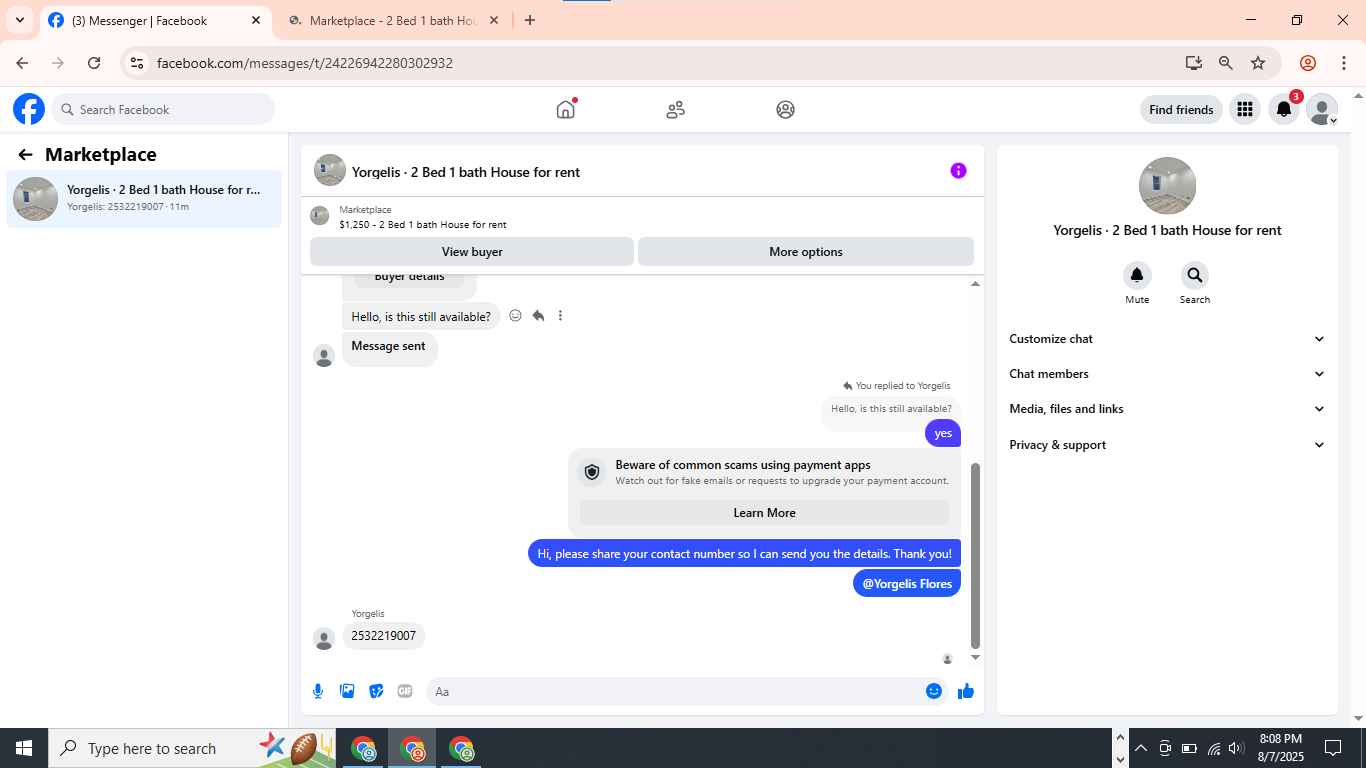Open the Notifications bell with badge
Image resolution: width=1366 pixels, height=768 pixels.
pyautogui.click(x=1284, y=109)
